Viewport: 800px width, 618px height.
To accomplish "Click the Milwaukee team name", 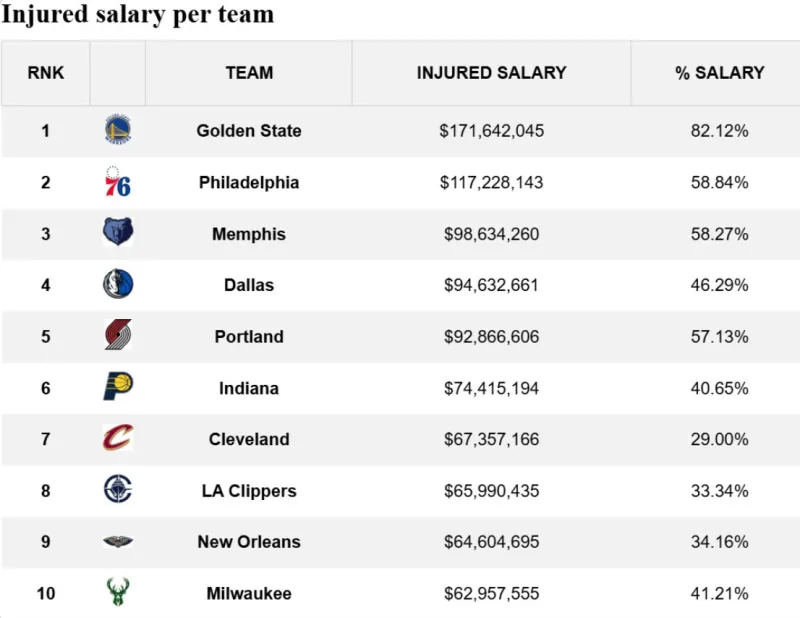I will point(249,594).
